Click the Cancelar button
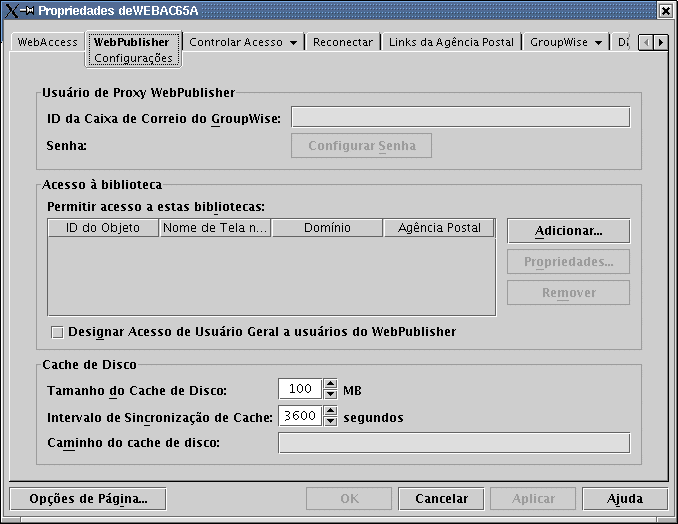Screen dimensions: 678x524 click(441, 499)
